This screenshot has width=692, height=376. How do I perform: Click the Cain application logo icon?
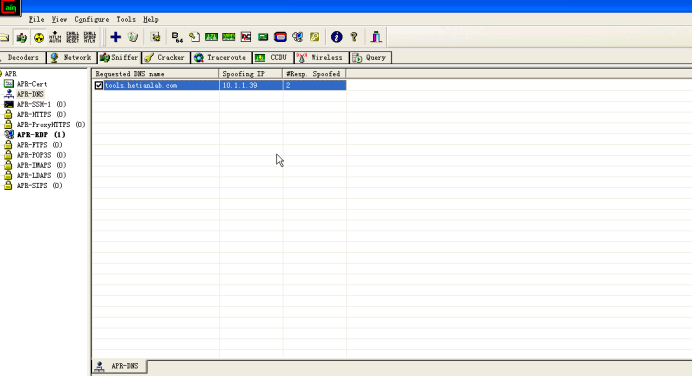click(x=10, y=8)
